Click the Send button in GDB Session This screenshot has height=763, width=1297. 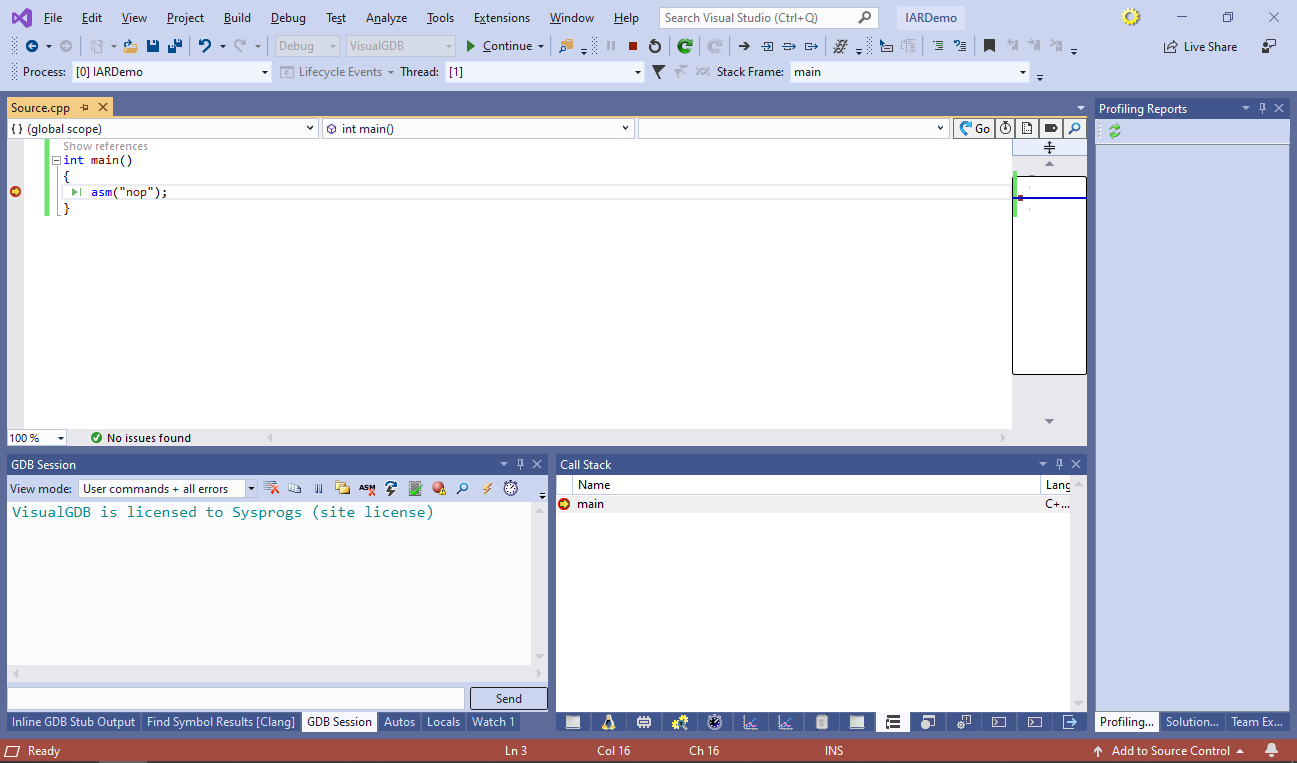tap(508, 699)
